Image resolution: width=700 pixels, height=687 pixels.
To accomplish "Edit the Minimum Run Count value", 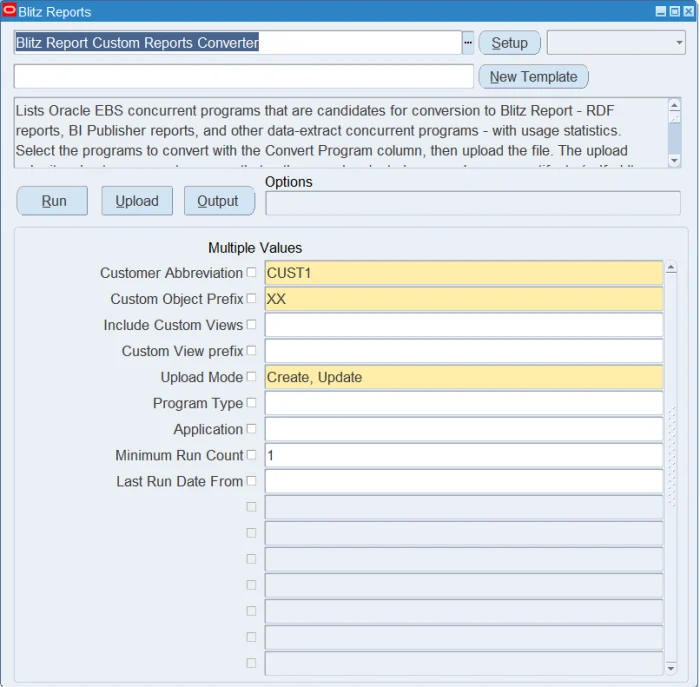I will [464, 455].
